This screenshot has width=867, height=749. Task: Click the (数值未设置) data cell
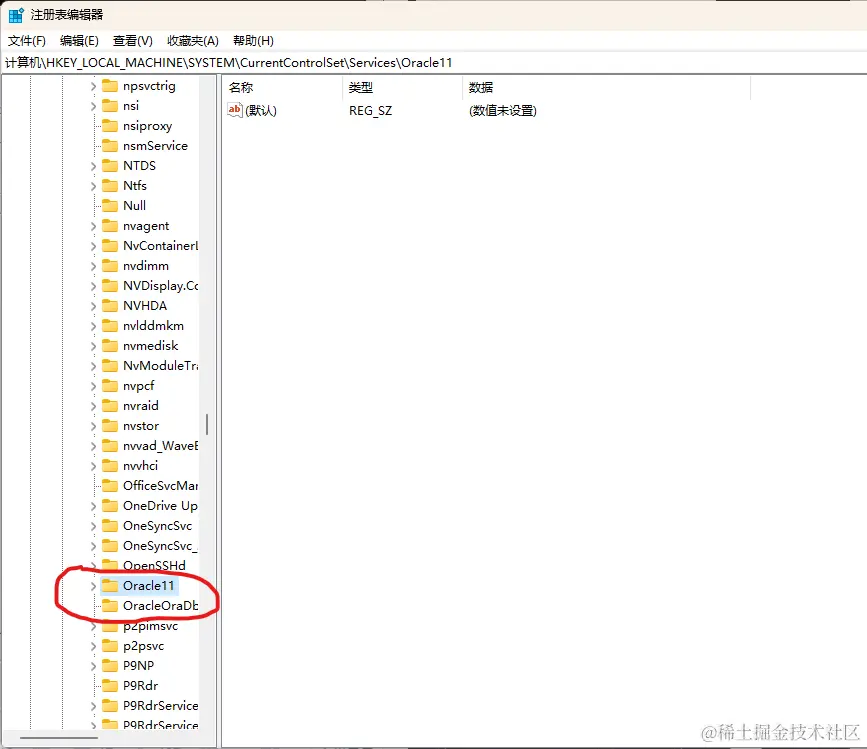tap(503, 111)
